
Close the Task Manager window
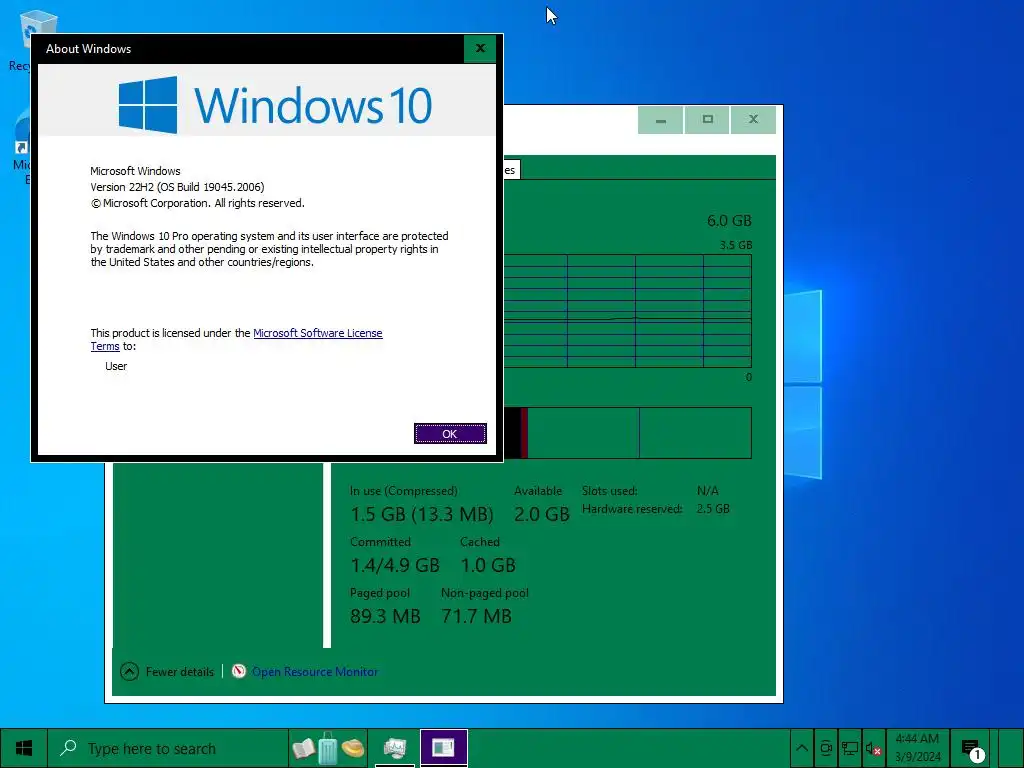(x=753, y=120)
